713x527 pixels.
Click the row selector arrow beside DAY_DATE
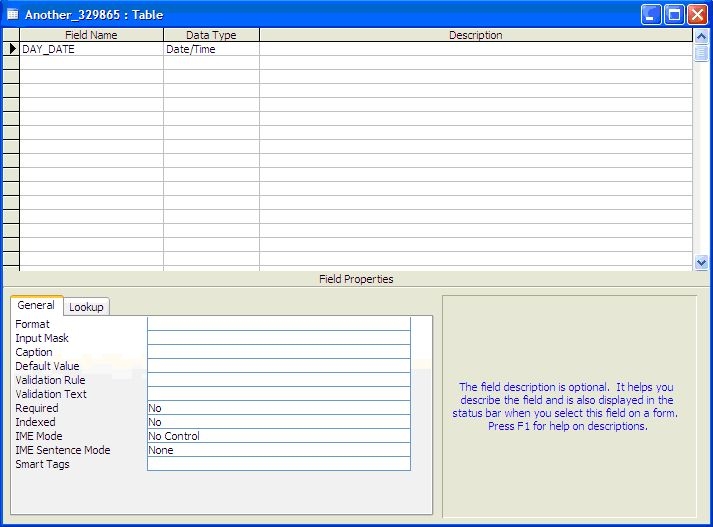(x=12, y=49)
